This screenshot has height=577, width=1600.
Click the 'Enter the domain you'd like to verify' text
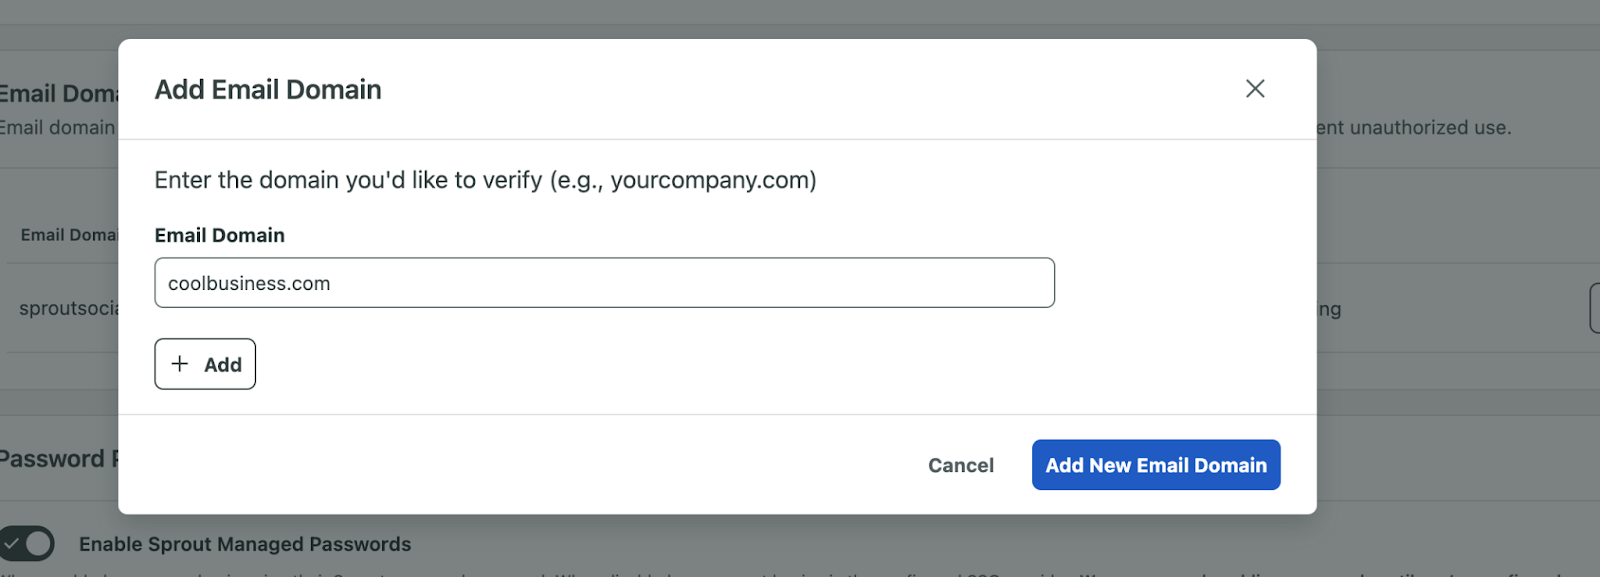485,180
